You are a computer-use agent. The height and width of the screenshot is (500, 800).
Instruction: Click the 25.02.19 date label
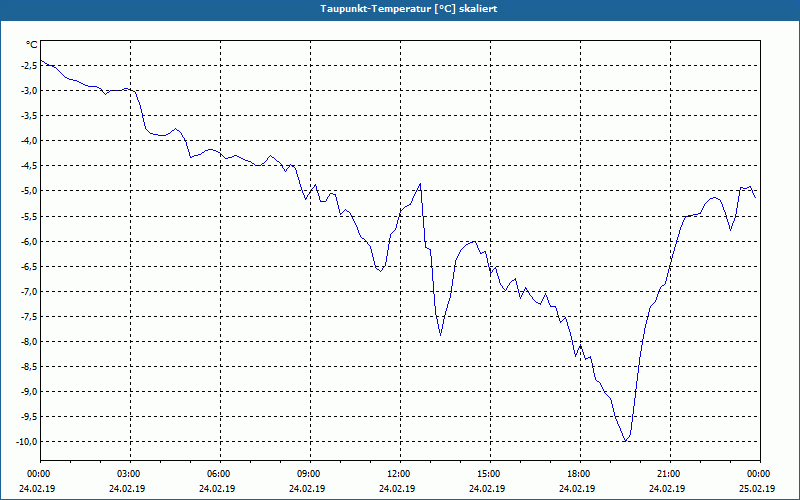coord(757,488)
